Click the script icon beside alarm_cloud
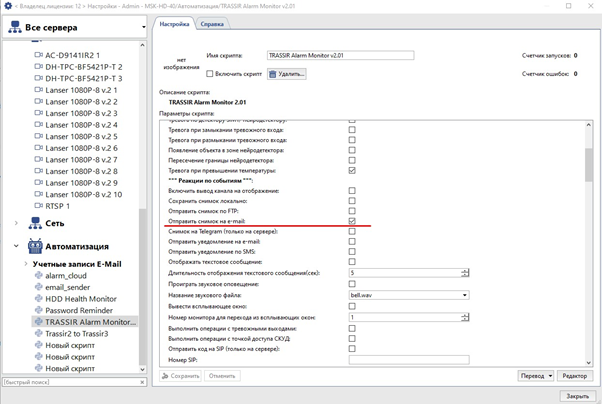The width and height of the screenshot is (602, 404). (38, 275)
